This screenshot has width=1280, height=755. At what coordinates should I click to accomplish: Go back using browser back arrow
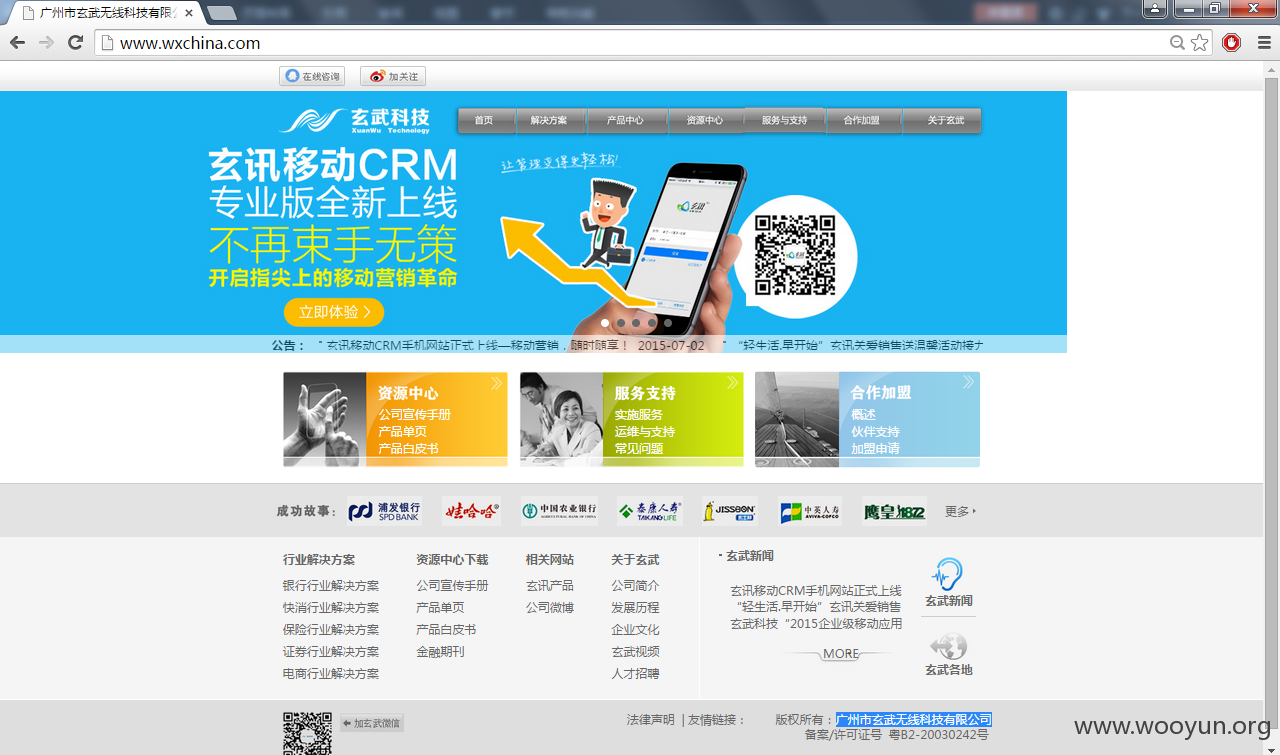click(17, 43)
